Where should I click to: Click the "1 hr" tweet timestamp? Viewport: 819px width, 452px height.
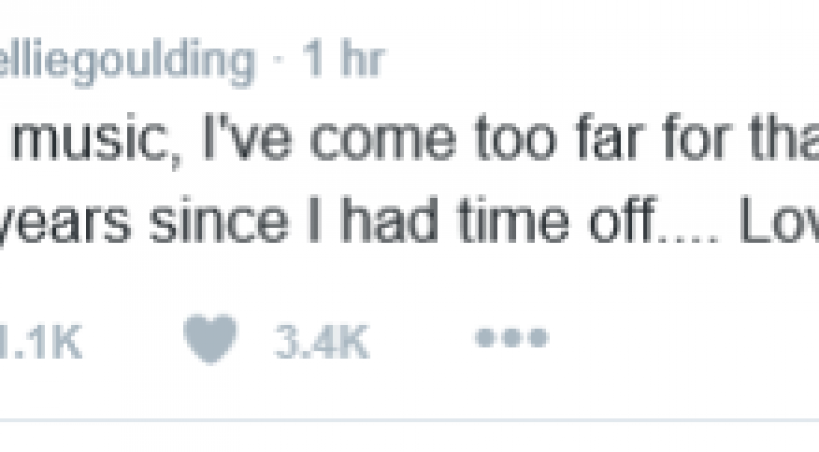tap(345, 62)
